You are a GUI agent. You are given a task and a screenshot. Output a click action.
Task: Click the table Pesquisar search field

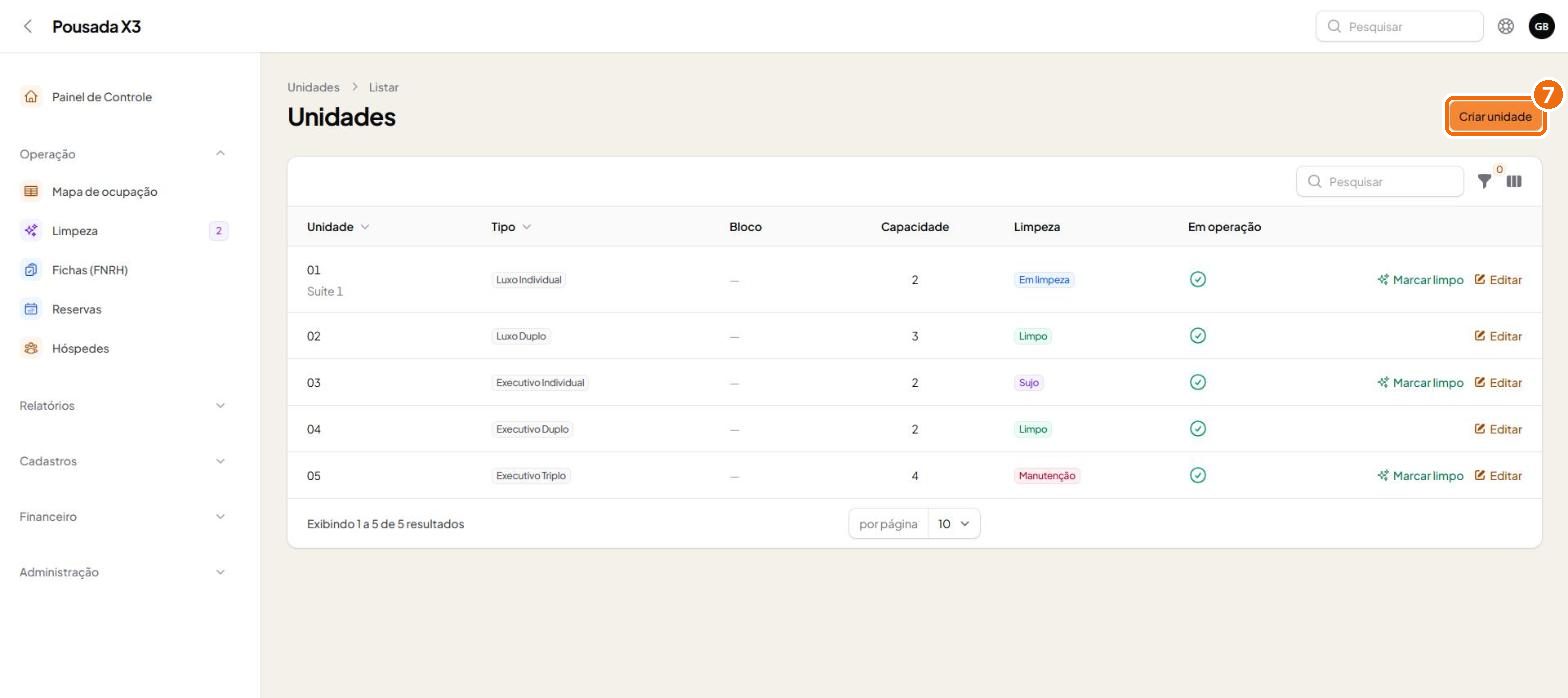(x=1380, y=181)
